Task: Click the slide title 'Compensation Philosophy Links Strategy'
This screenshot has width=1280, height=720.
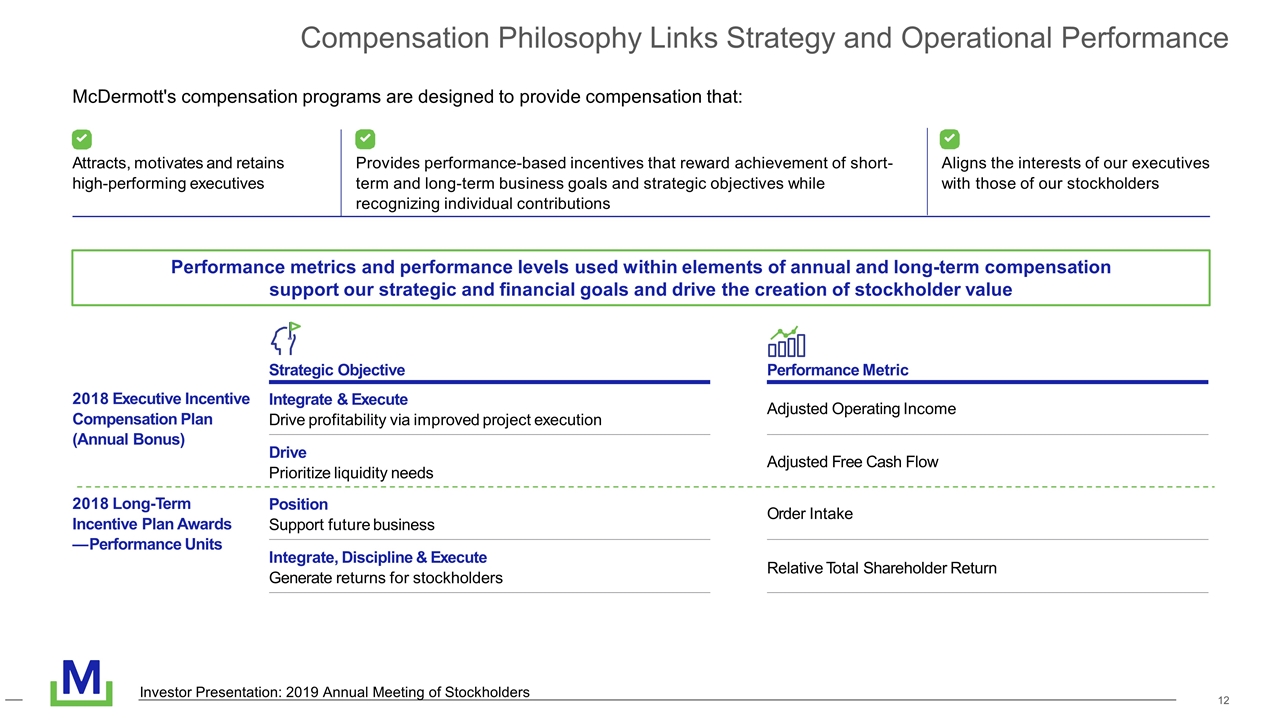Action: click(764, 38)
